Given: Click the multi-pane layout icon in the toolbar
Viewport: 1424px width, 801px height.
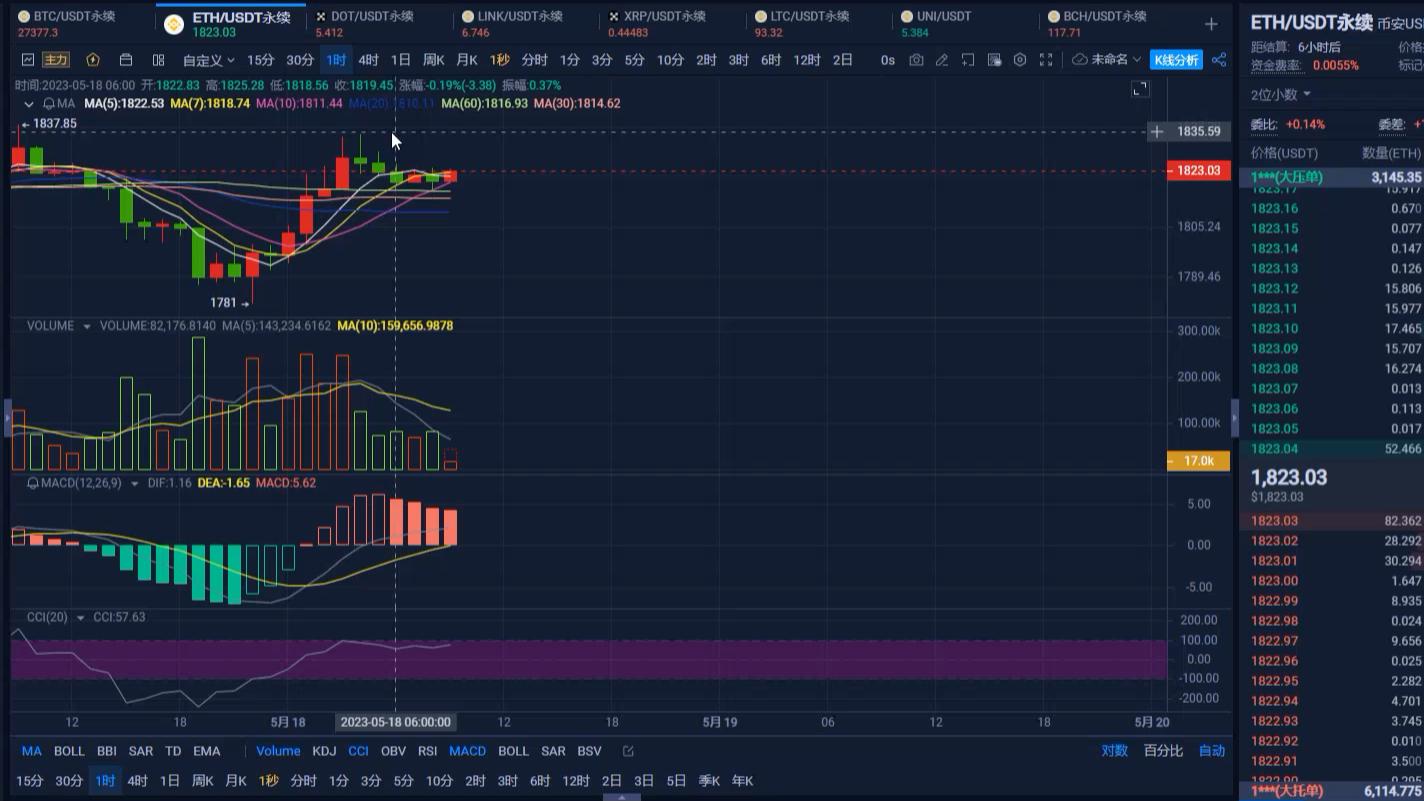Looking at the screenshot, I should (x=158, y=60).
